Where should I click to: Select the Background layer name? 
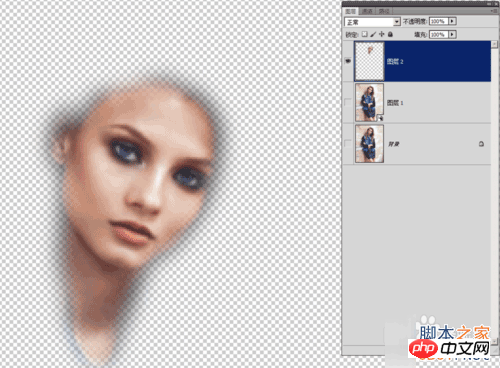[x=394, y=144]
